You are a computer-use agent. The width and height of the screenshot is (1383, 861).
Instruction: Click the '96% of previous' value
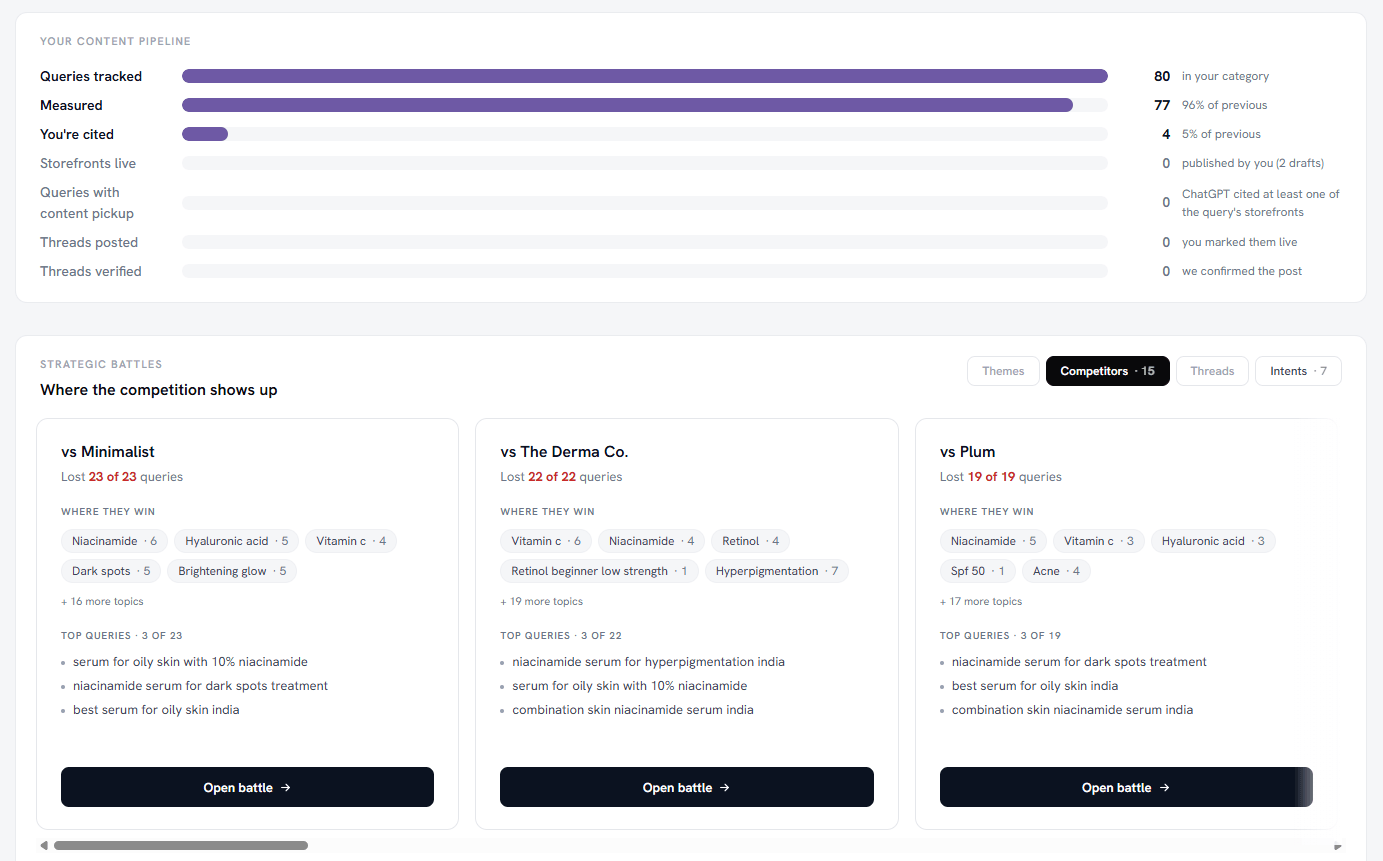(1224, 105)
